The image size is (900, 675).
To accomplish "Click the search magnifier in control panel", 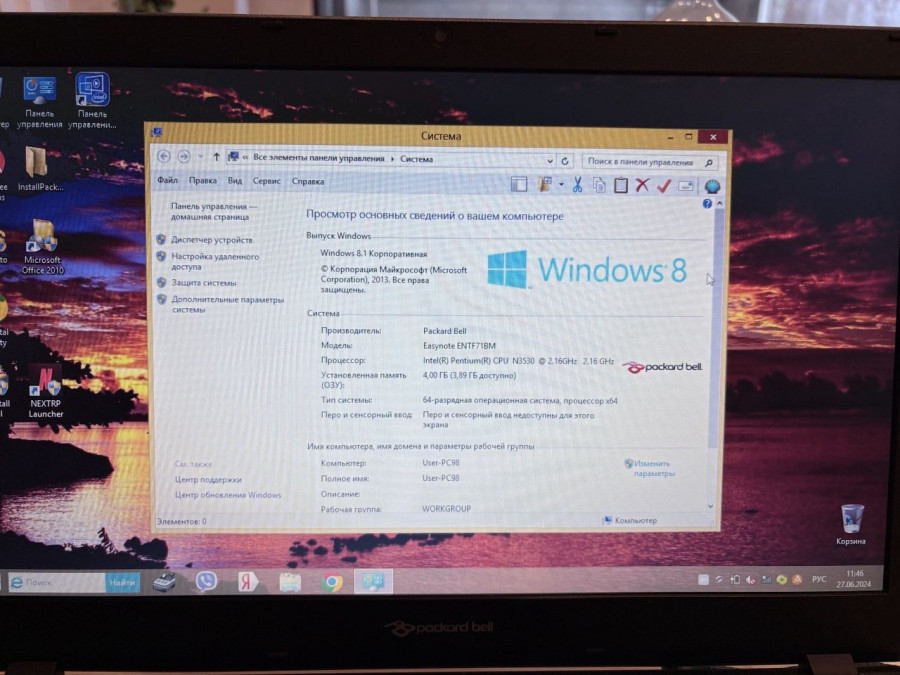I will (709, 163).
